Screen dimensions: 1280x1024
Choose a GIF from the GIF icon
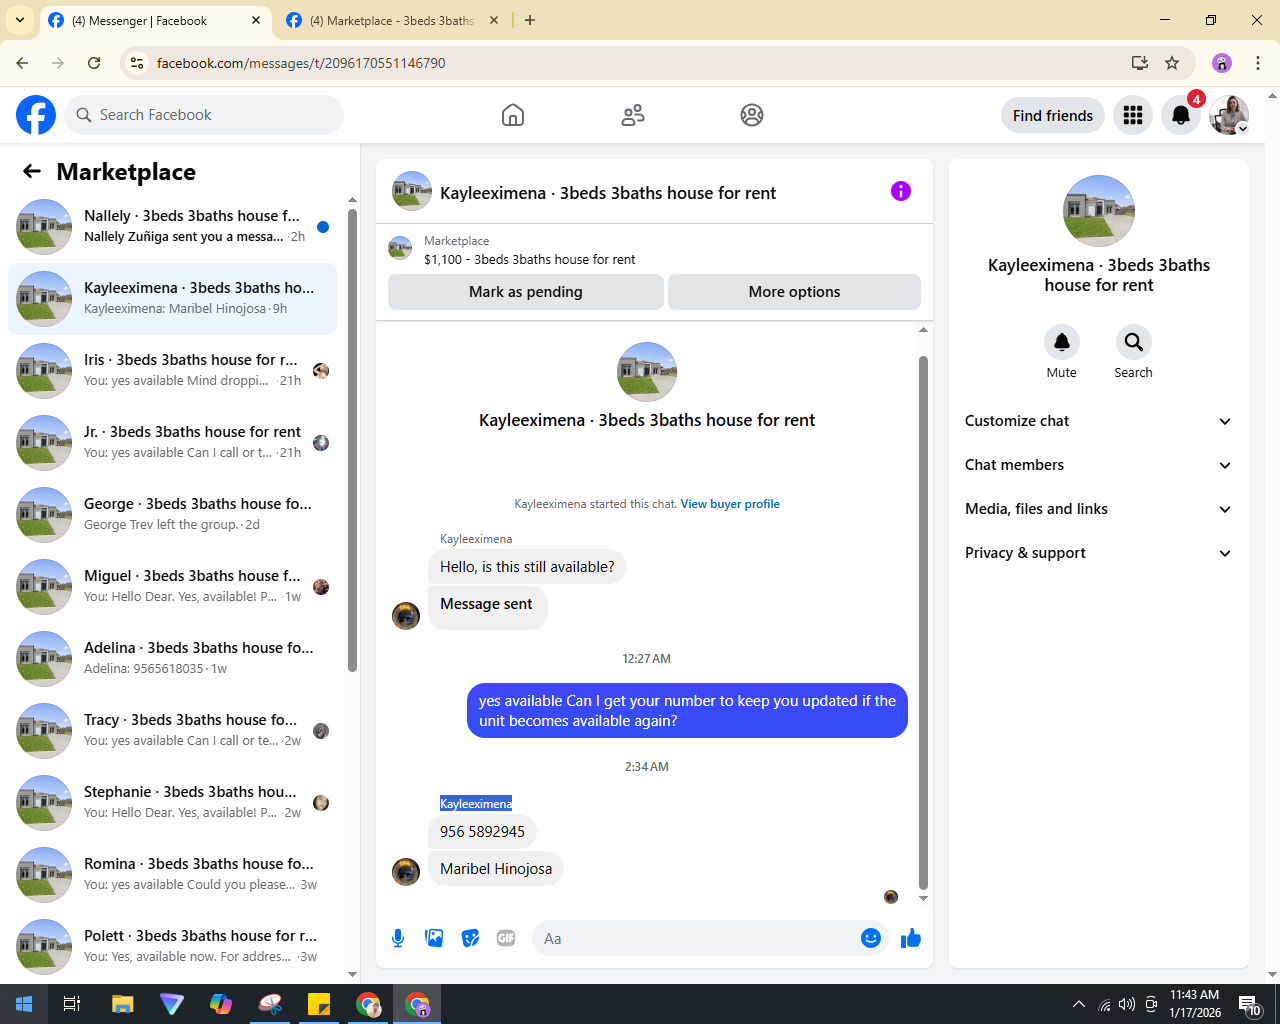(x=506, y=938)
